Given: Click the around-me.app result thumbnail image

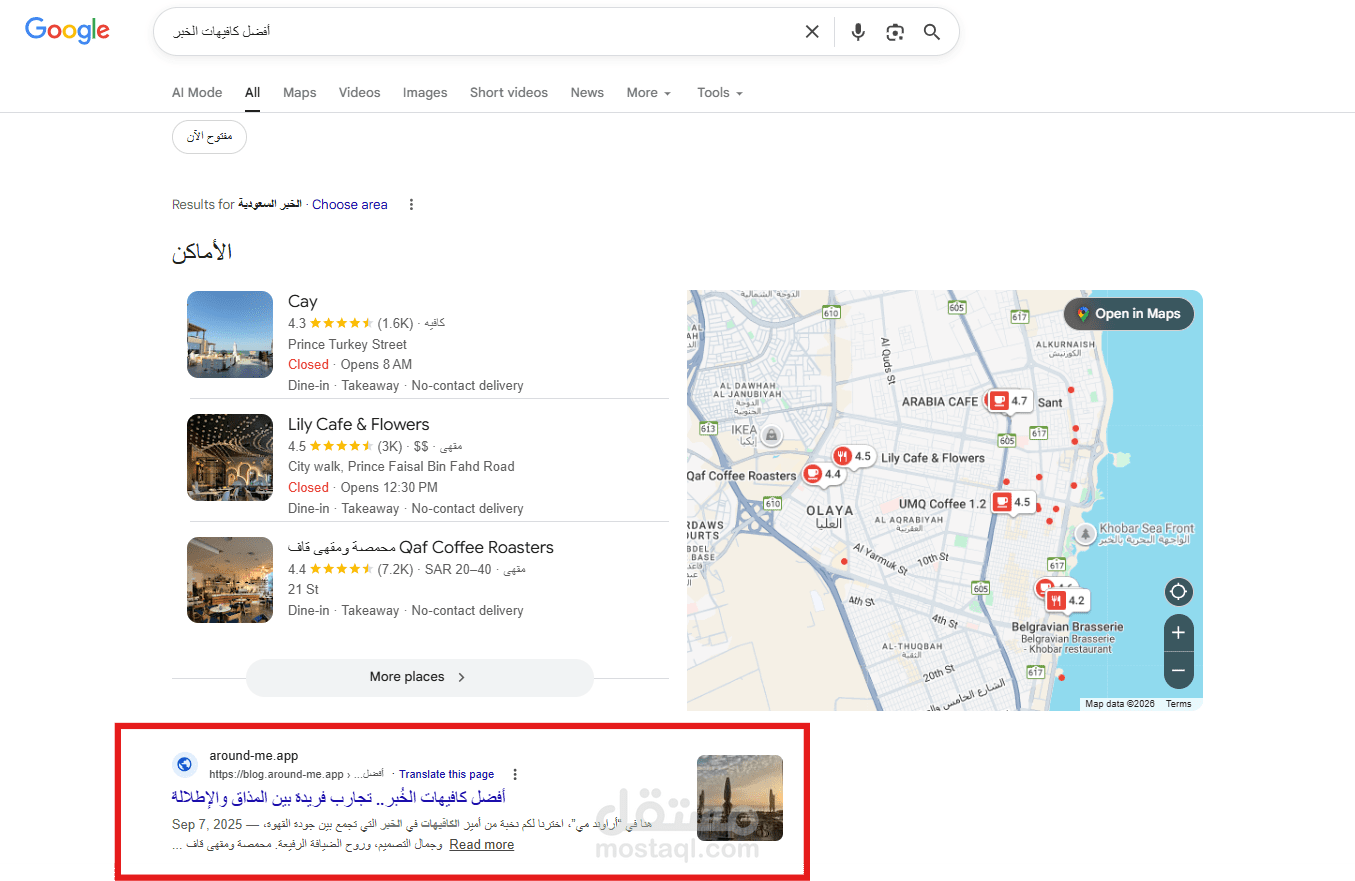Looking at the screenshot, I should (x=740, y=798).
